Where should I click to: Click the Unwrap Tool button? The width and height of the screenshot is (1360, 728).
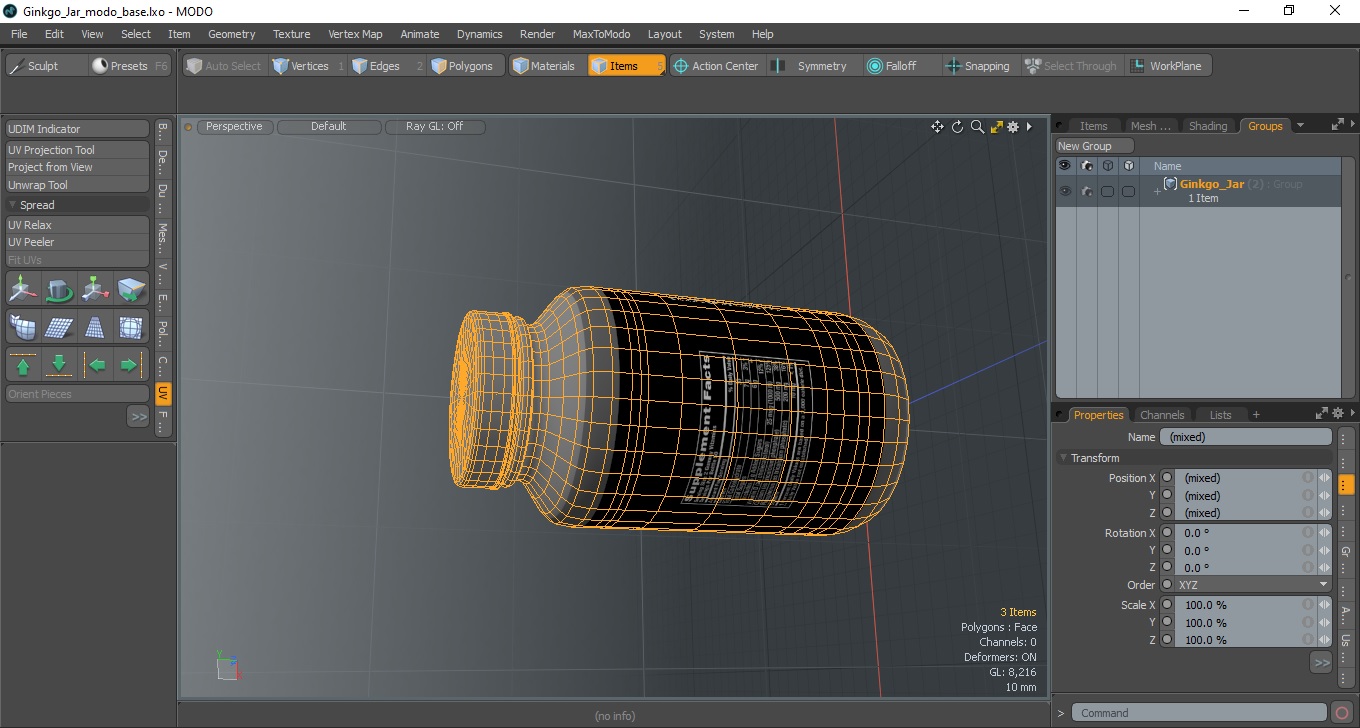click(78, 185)
